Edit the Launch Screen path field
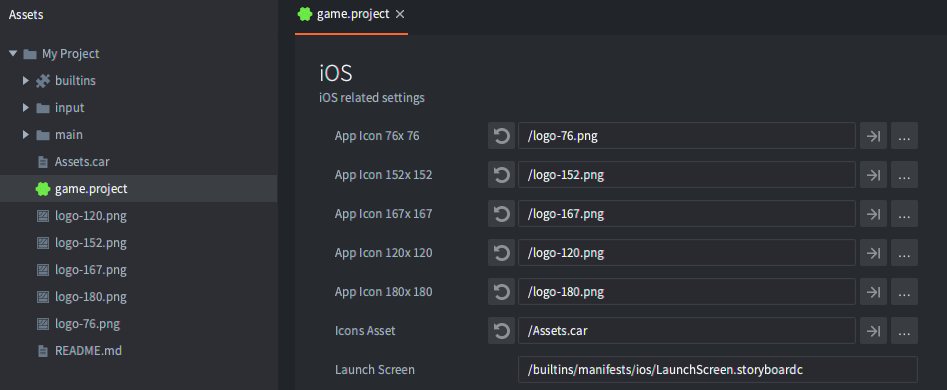 coord(717,369)
